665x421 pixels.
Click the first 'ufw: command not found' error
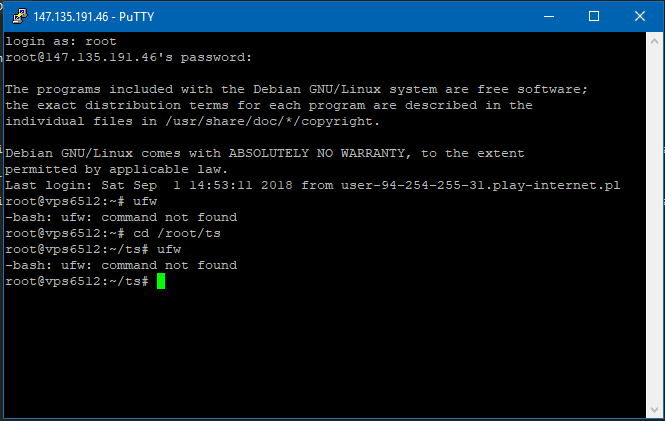[x=121, y=218]
